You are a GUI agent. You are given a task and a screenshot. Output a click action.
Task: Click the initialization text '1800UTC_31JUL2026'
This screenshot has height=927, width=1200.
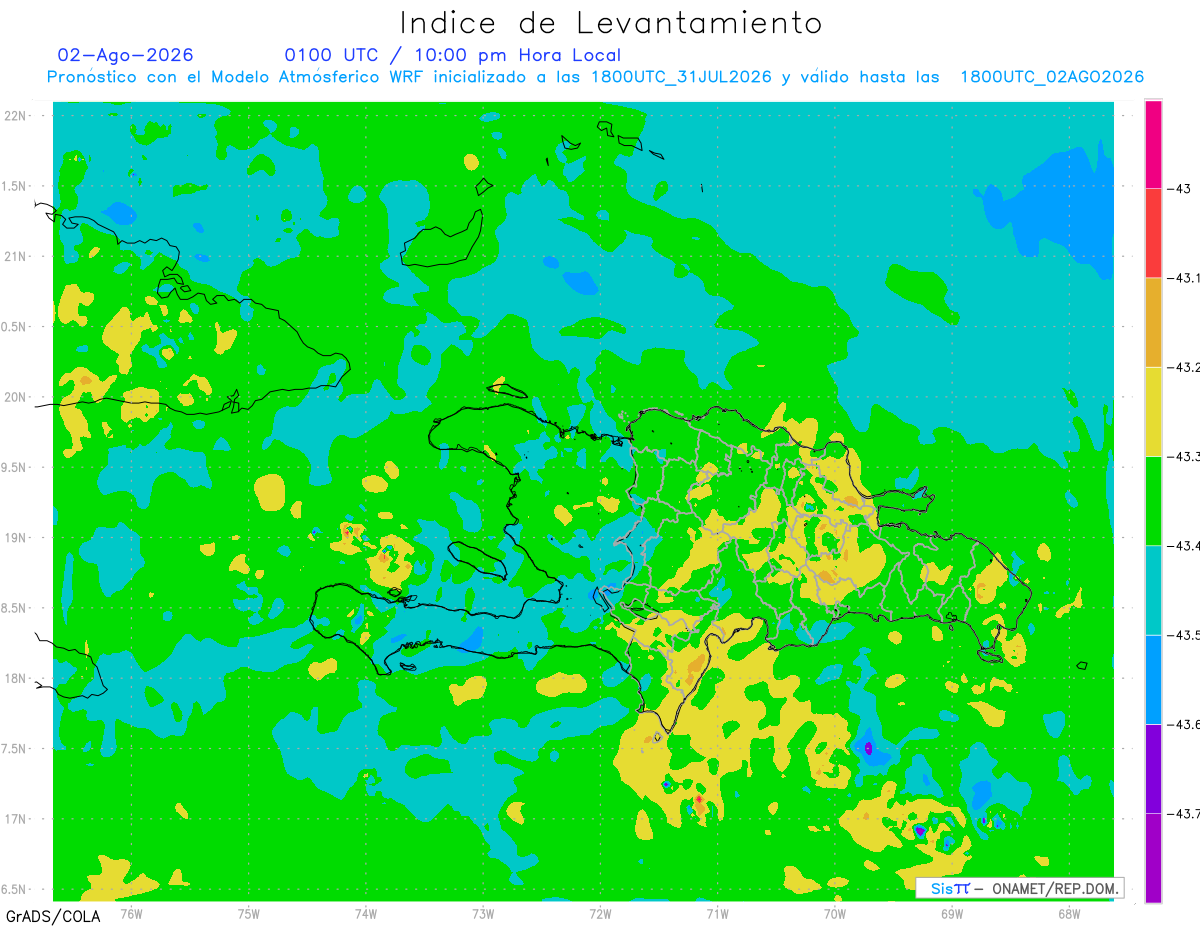681,77
